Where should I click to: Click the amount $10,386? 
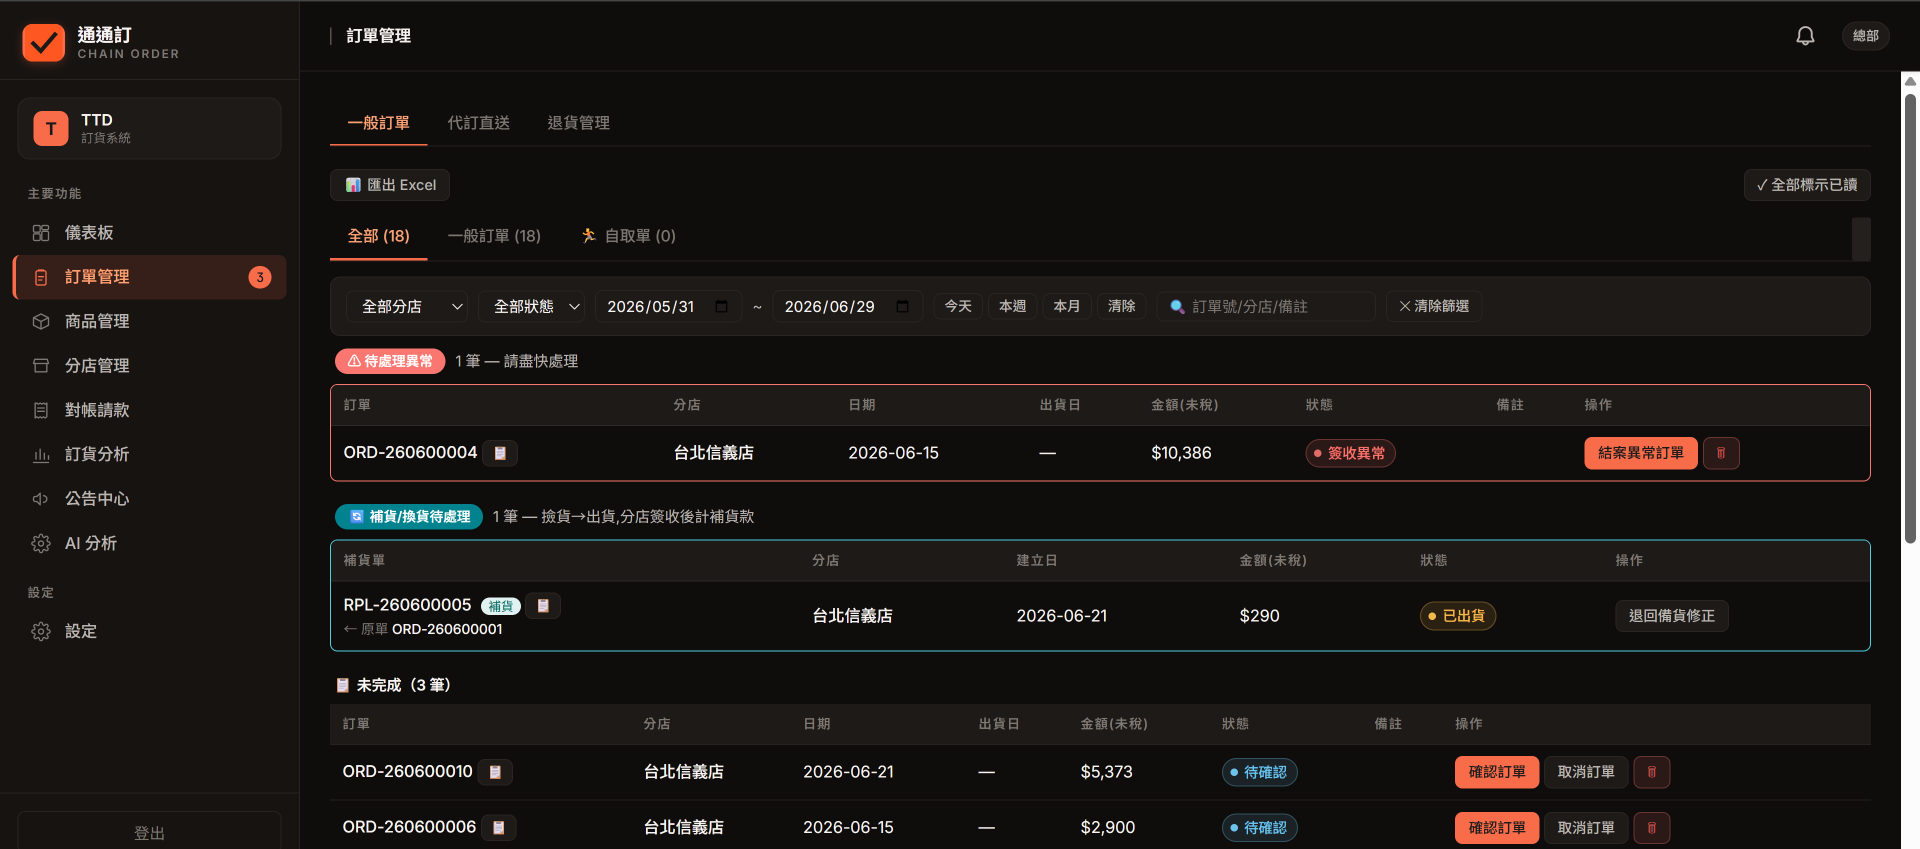tap(1181, 453)
